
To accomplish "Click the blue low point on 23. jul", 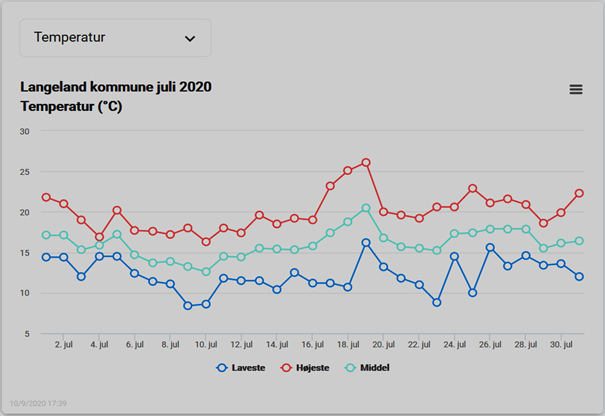I will pos(437,303).
